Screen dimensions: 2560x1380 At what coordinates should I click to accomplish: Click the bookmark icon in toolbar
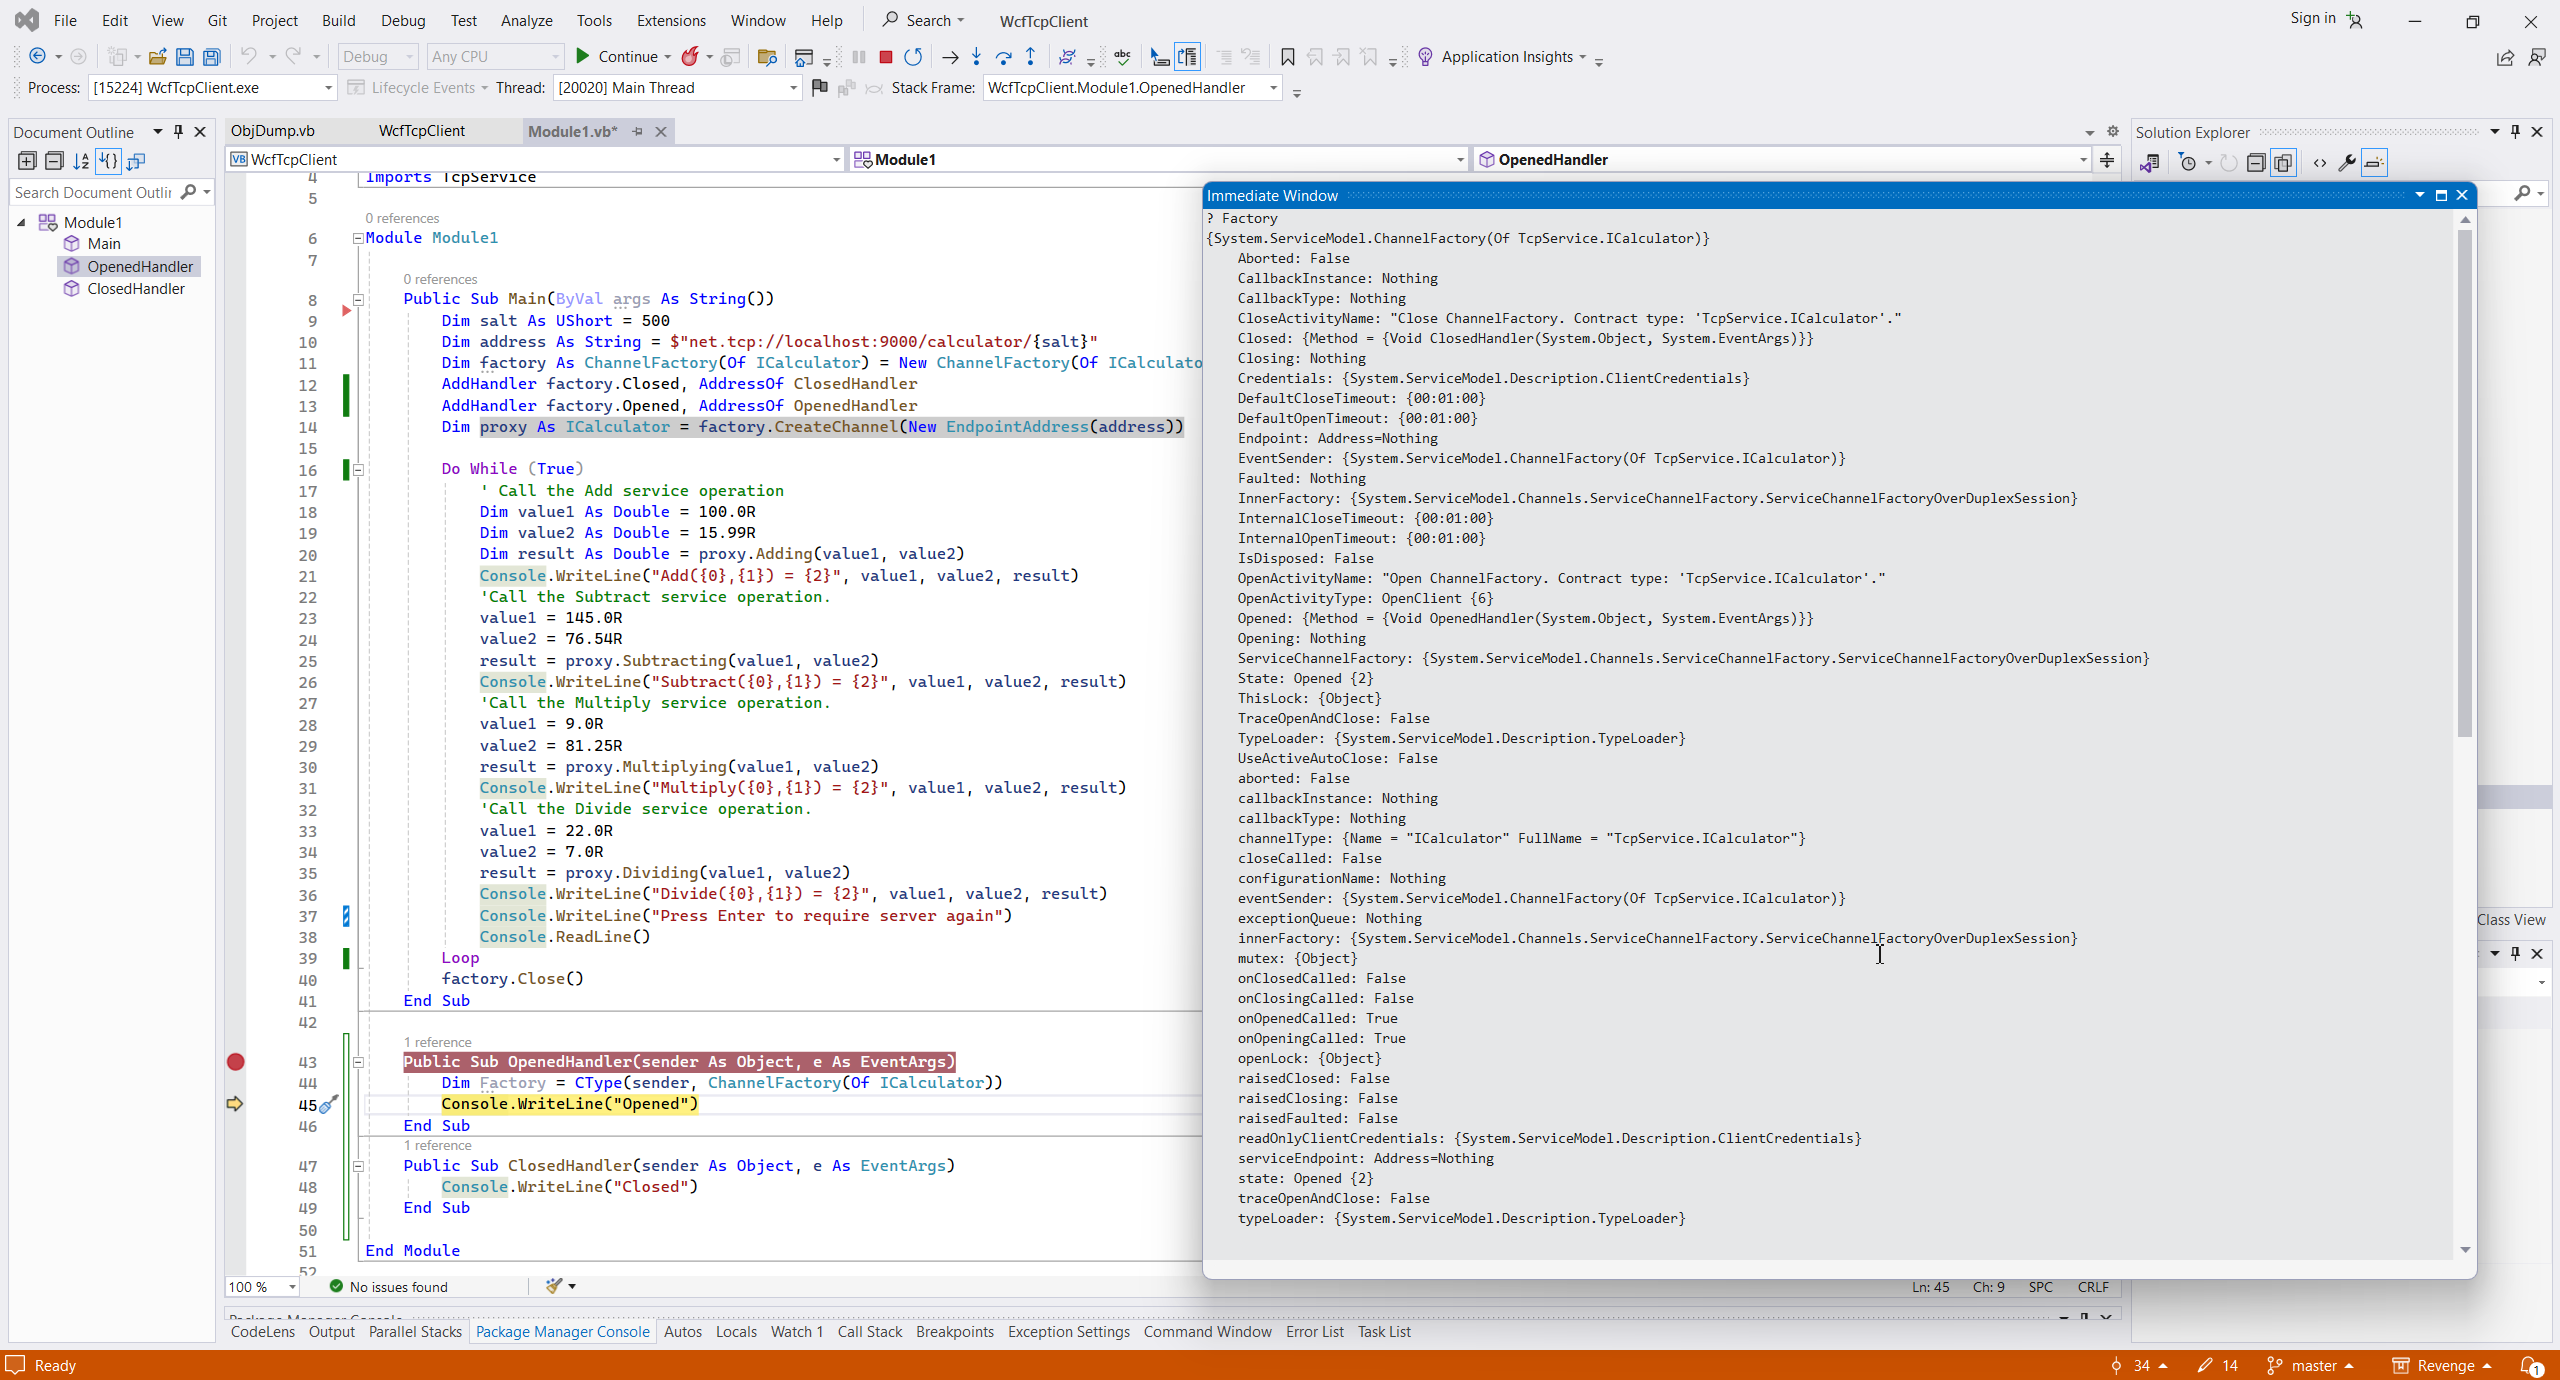point(1287,57)
